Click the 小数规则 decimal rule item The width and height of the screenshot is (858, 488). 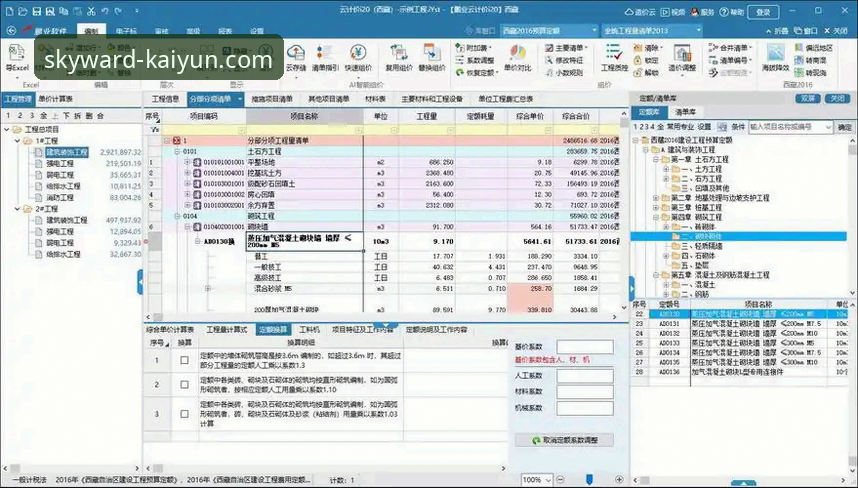click(564, 72)
